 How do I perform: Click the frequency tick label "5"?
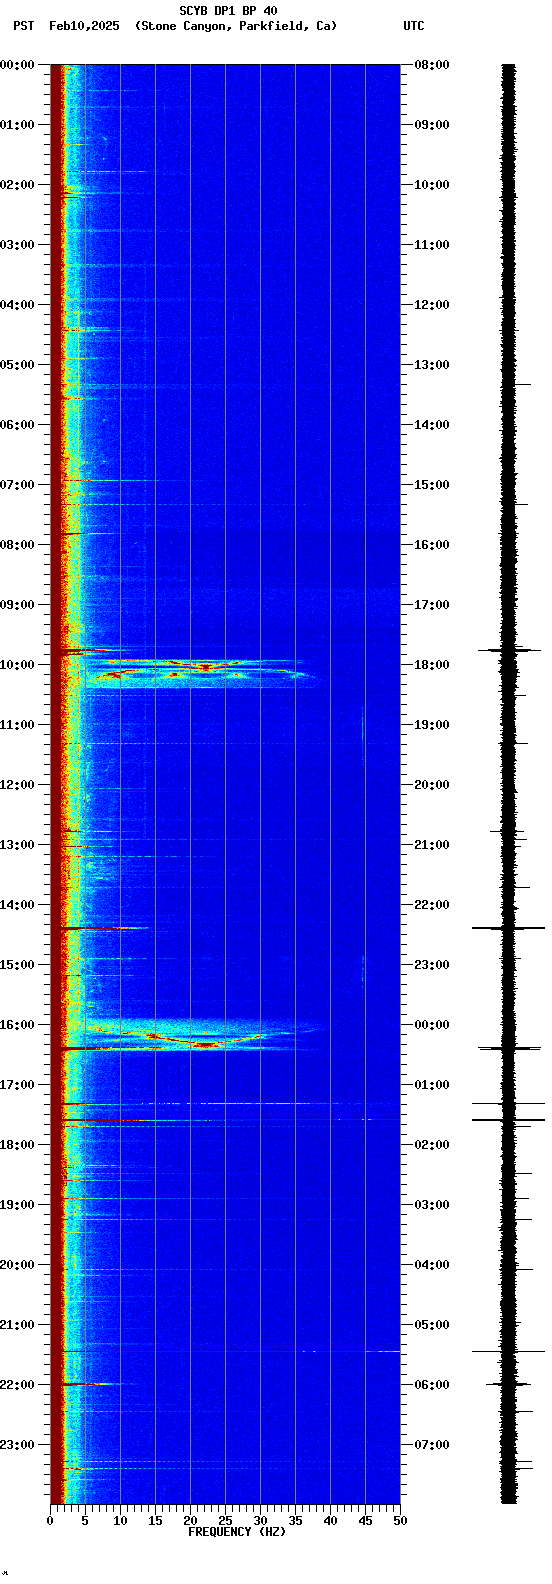point(85,1521)
